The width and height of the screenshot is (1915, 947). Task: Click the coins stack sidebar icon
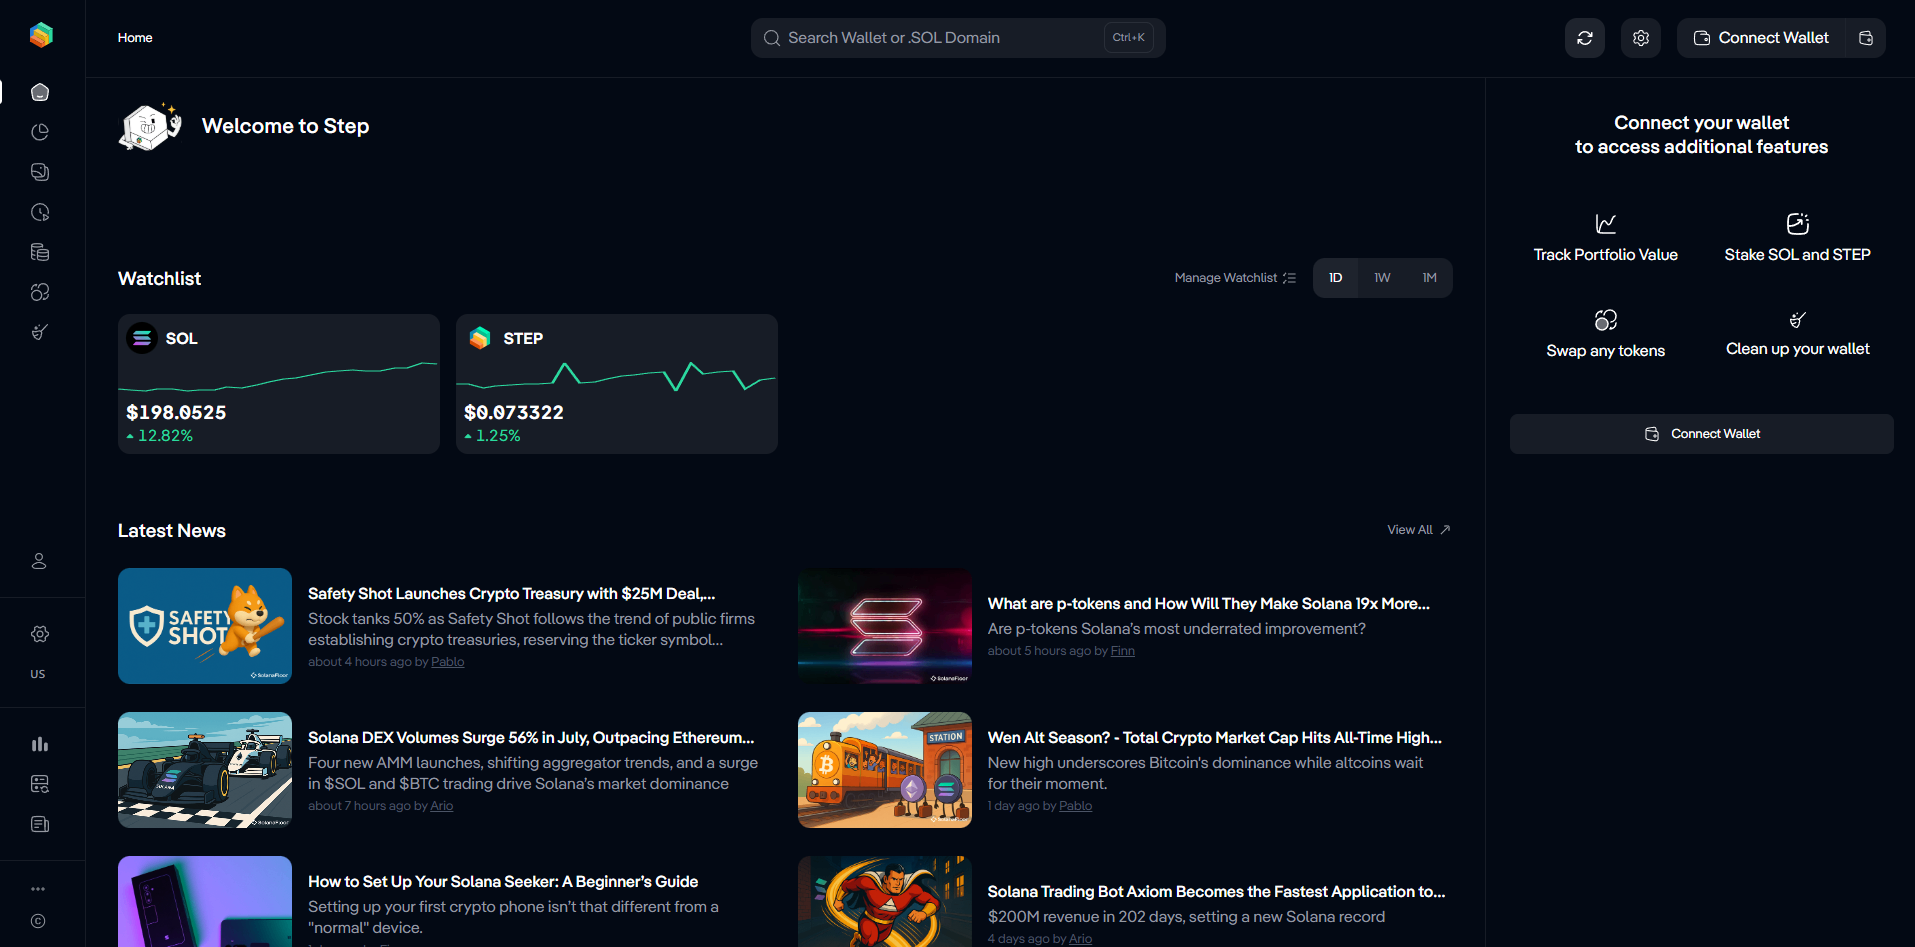(40, 252)
